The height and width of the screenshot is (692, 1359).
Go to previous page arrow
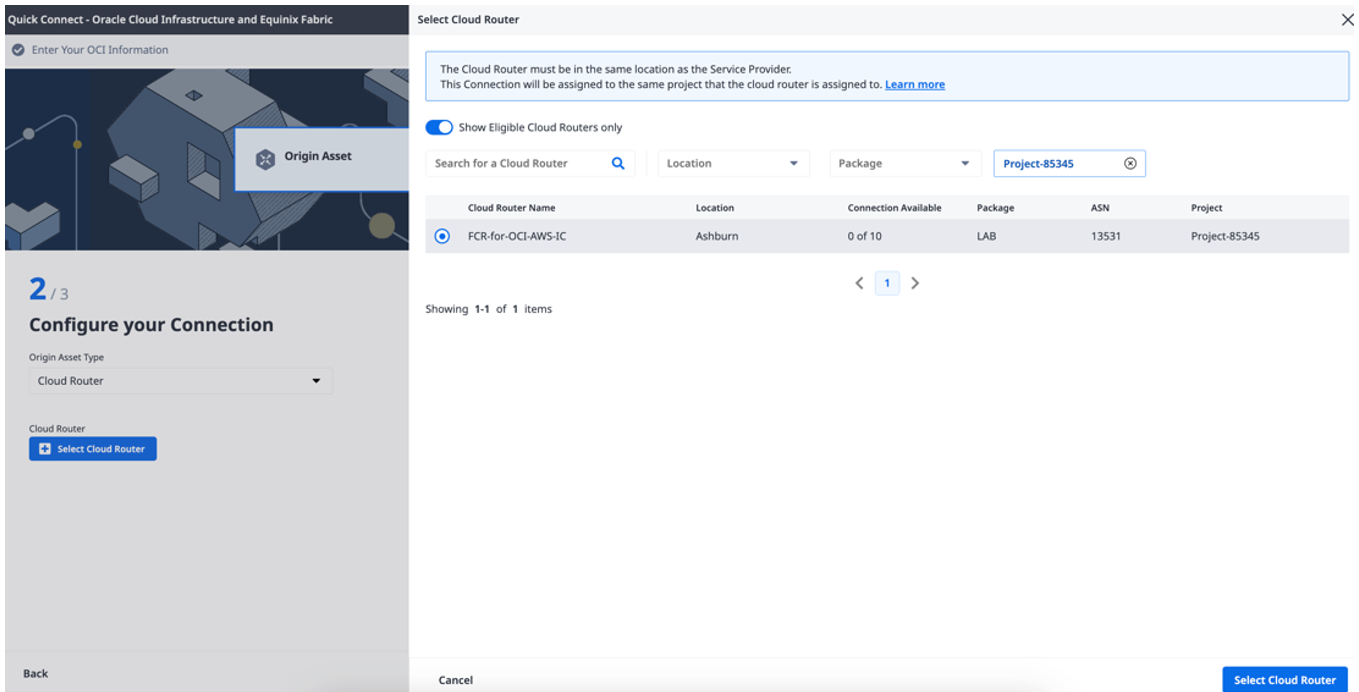859,284
